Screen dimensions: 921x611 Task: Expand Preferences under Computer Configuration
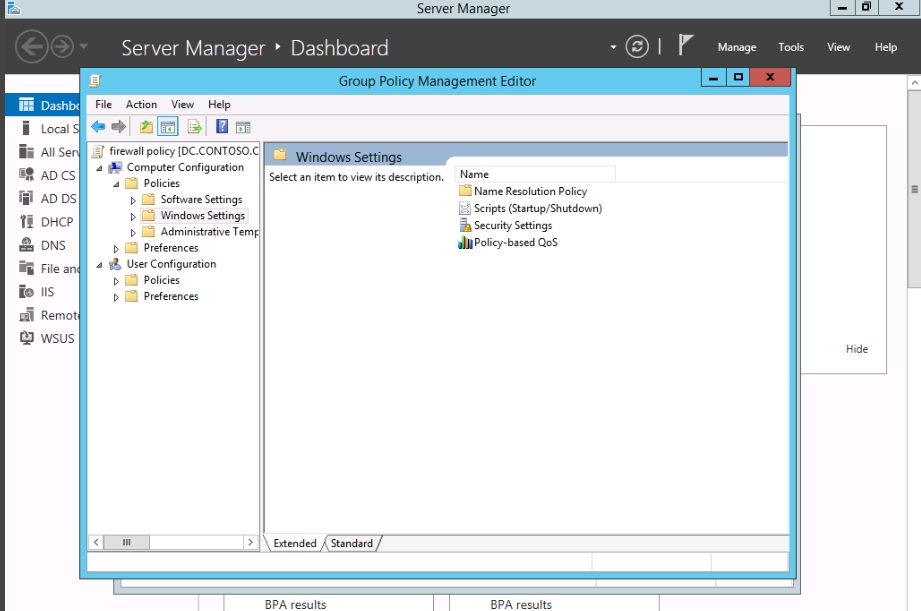click(116, 249)
